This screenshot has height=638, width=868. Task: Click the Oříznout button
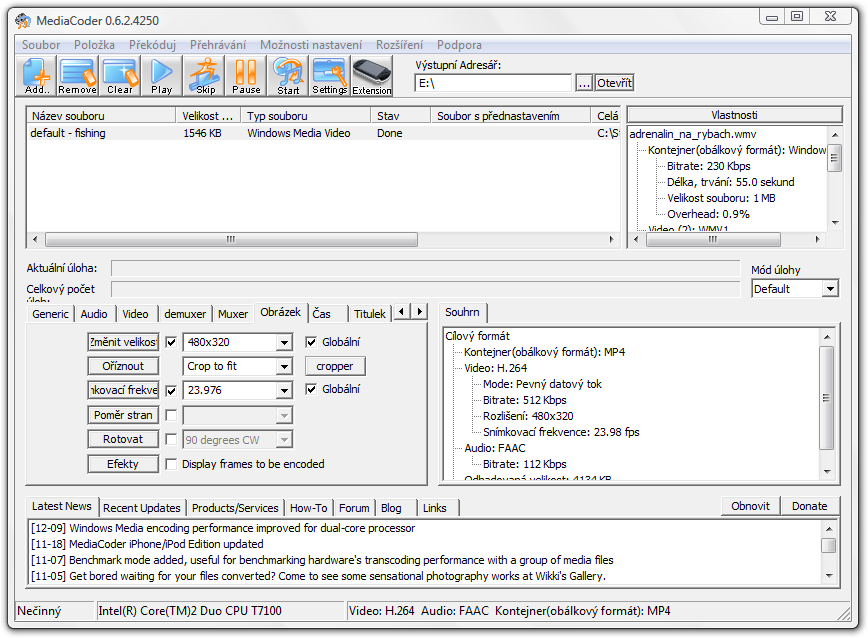click(x=123, y=366)
